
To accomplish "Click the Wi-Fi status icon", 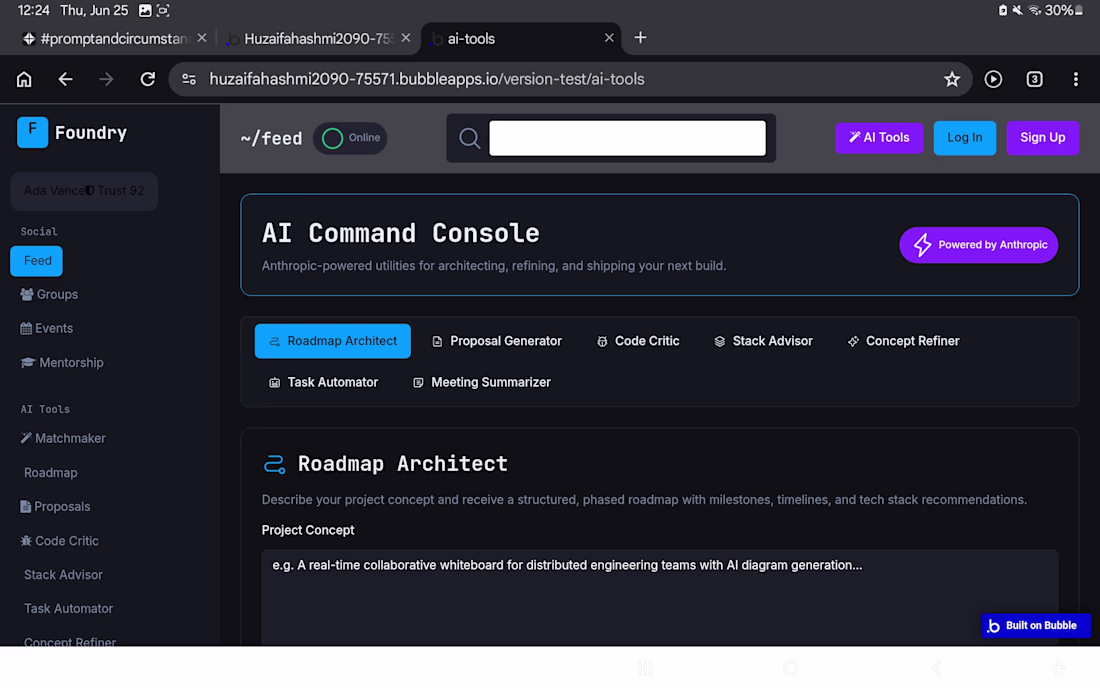I will (1034, 11).
